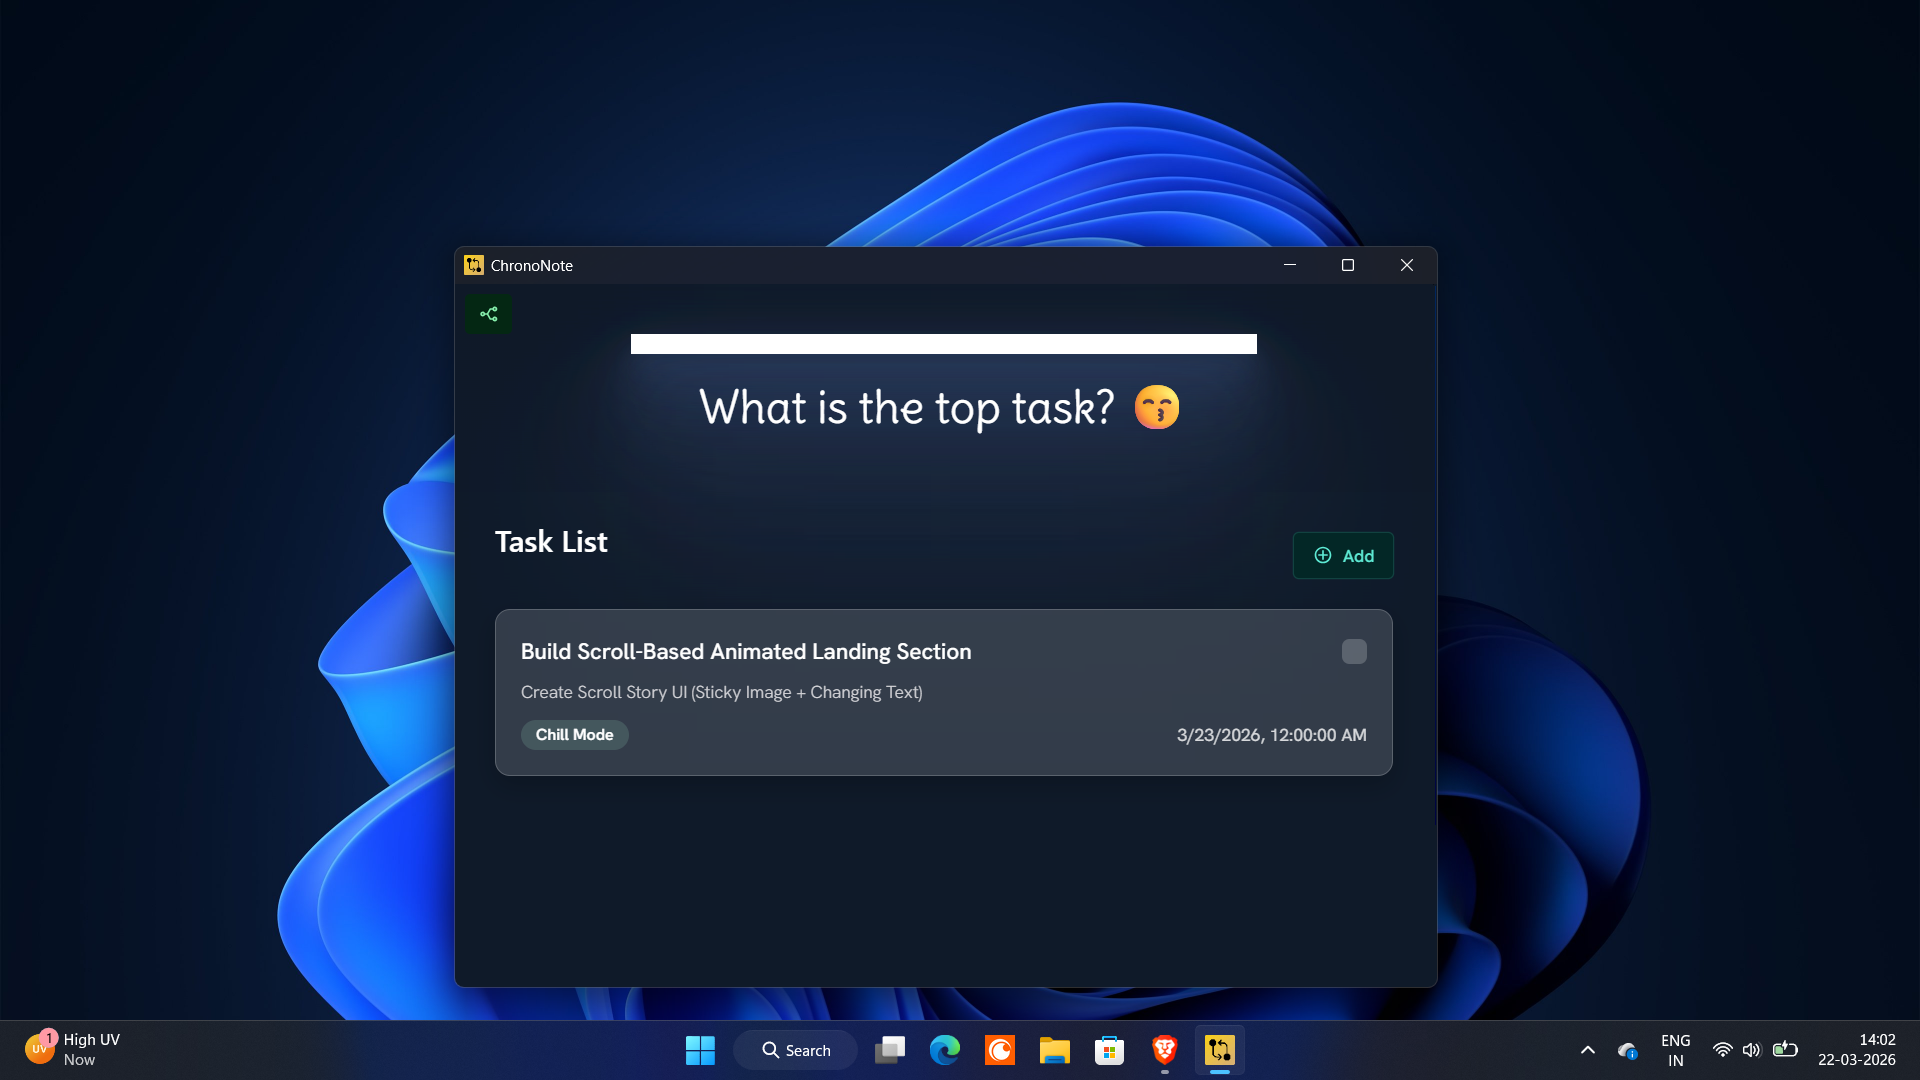The height and width of the screenshot is (1080, 1920).
Task: Check the Build Scroll-Based task checkbox
Action: (x=1353, y=652)
